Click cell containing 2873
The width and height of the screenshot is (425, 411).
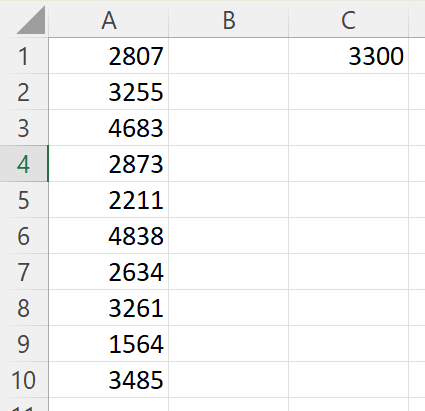pos(109,164)
